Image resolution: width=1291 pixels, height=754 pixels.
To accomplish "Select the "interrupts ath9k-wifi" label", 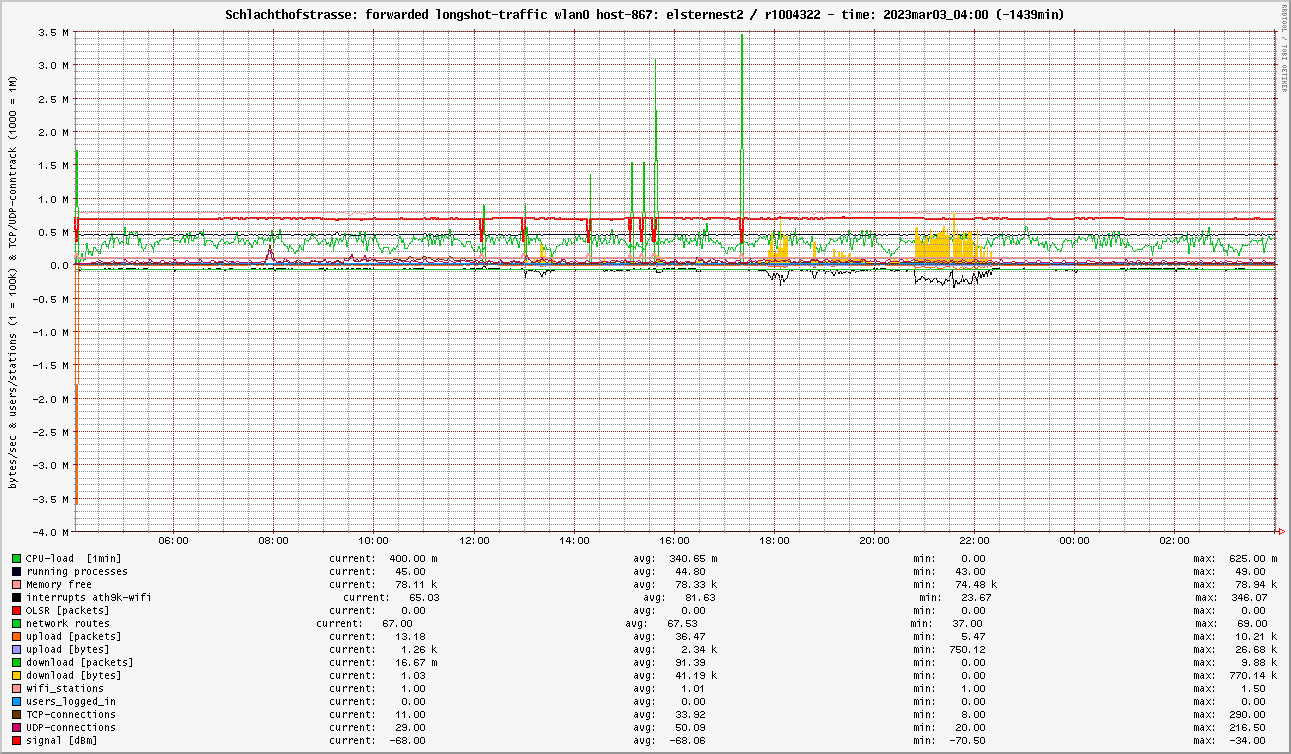I will 89,597.
